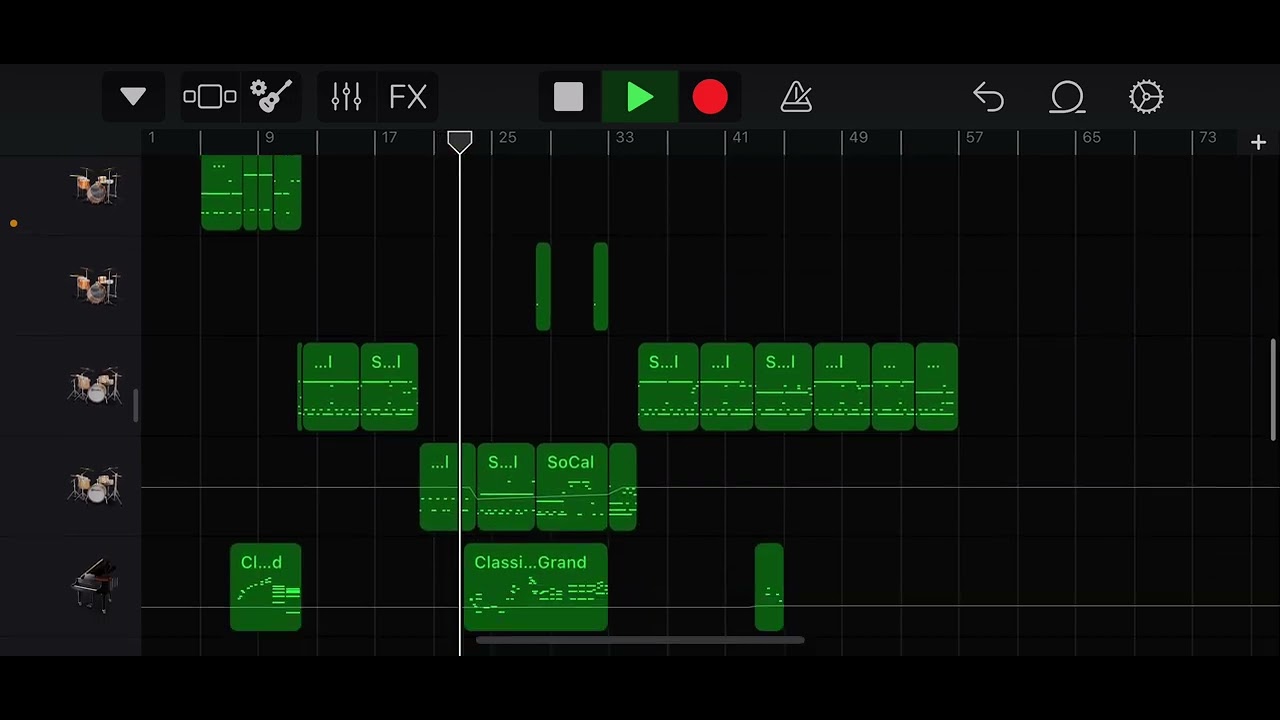Switch to Tracks view button
1280x720 pixels.
(210, 97)
